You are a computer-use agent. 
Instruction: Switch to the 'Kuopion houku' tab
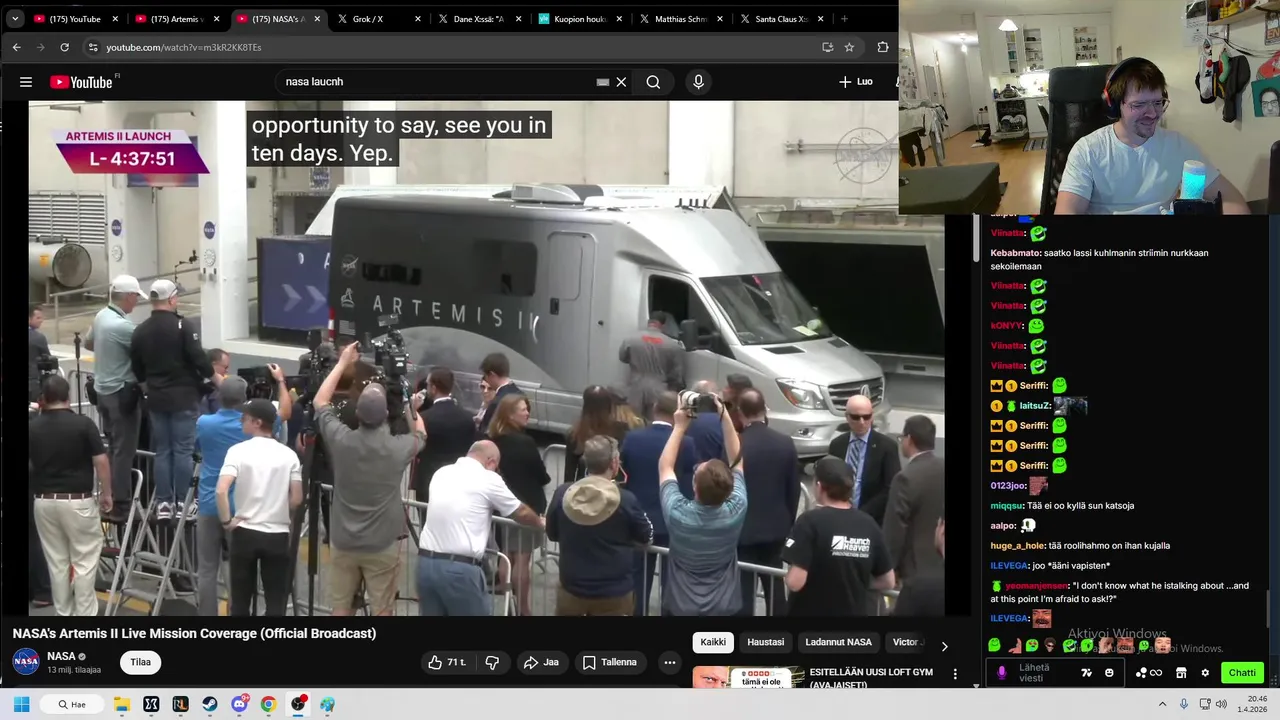580,19
